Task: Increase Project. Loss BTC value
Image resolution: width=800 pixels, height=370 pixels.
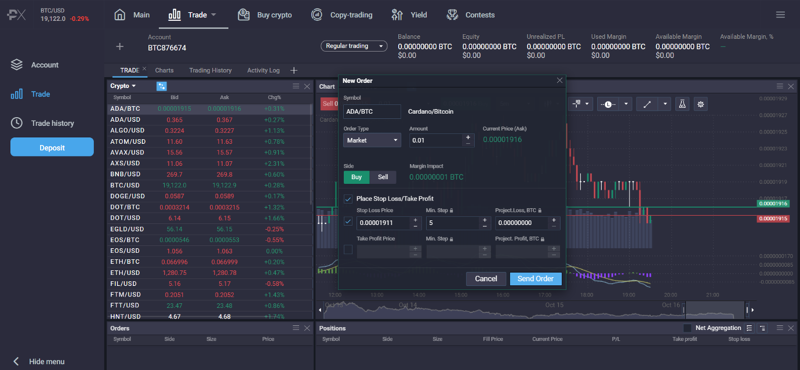Action: [554, 220]
